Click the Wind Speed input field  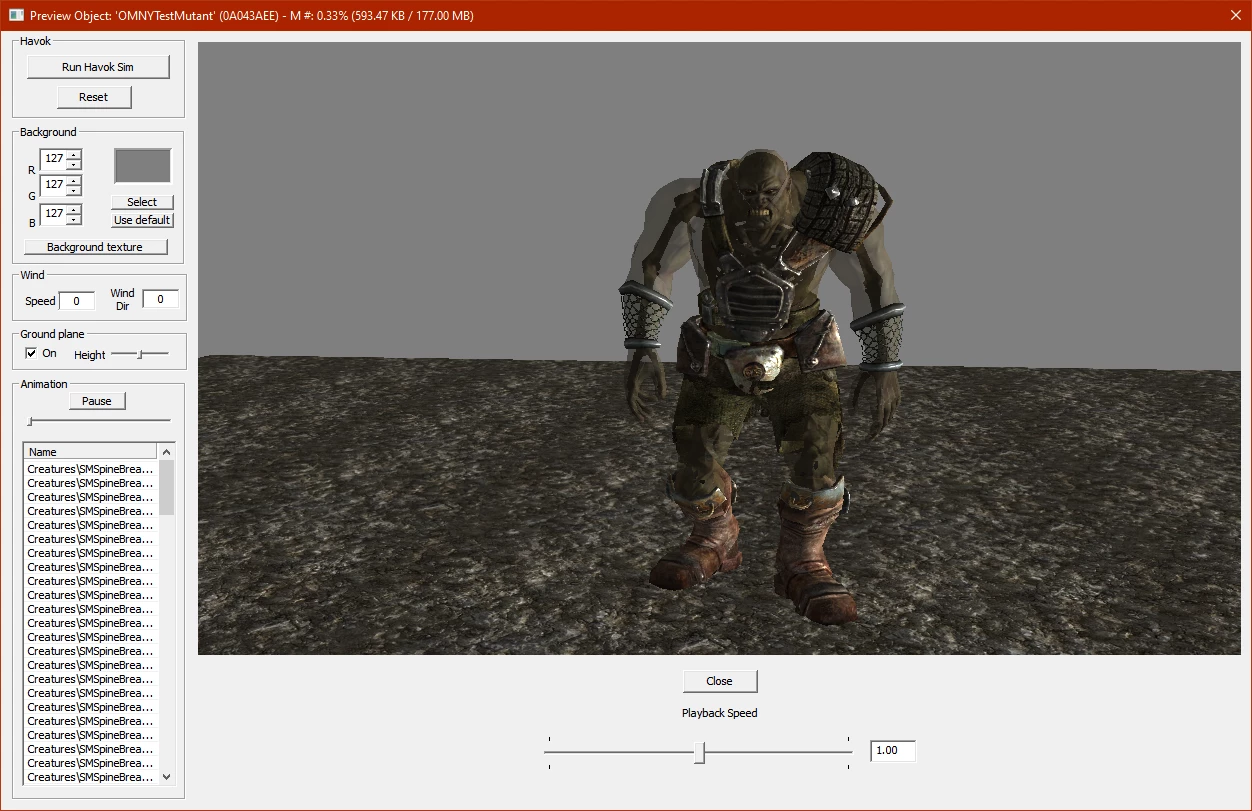tap(77, 300)
